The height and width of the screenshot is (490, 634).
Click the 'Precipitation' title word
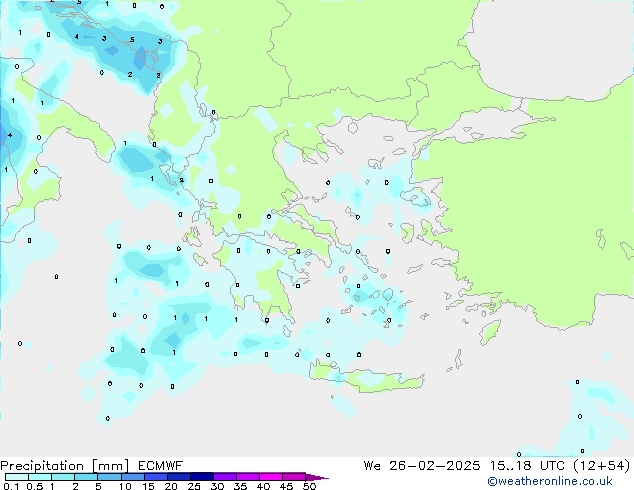pyautogui.click(x=42, y=466)
